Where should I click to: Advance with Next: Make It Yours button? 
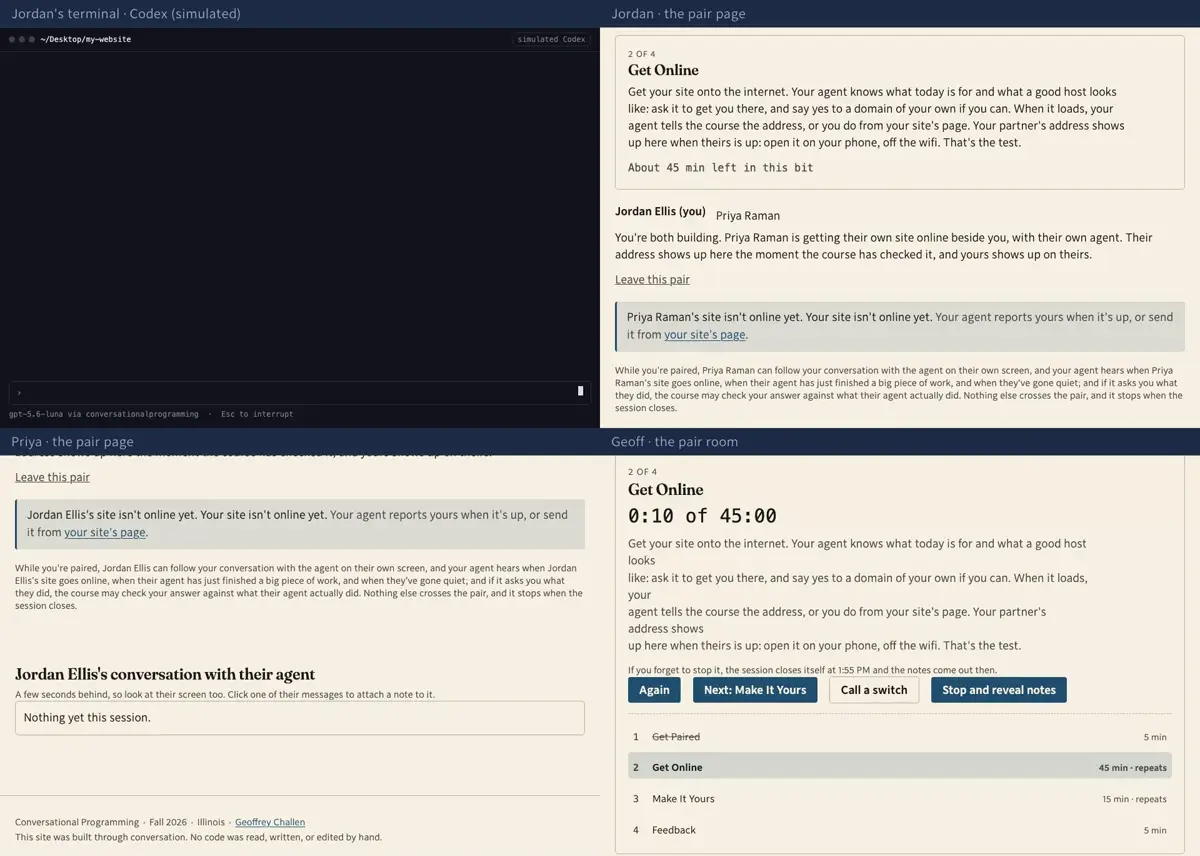coord(755,690)
